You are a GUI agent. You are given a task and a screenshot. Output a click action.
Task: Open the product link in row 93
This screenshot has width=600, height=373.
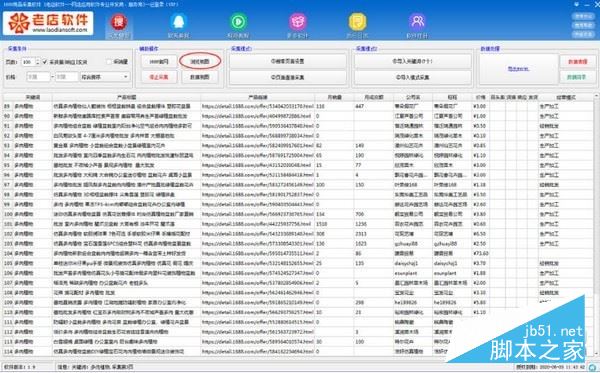pos(258,145)
